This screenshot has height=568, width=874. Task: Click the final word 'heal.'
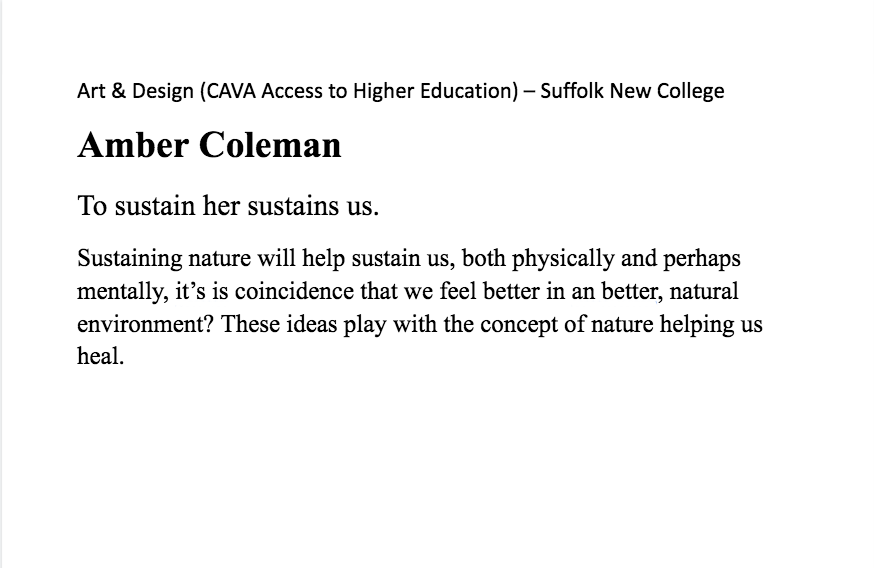click(100, 356)
